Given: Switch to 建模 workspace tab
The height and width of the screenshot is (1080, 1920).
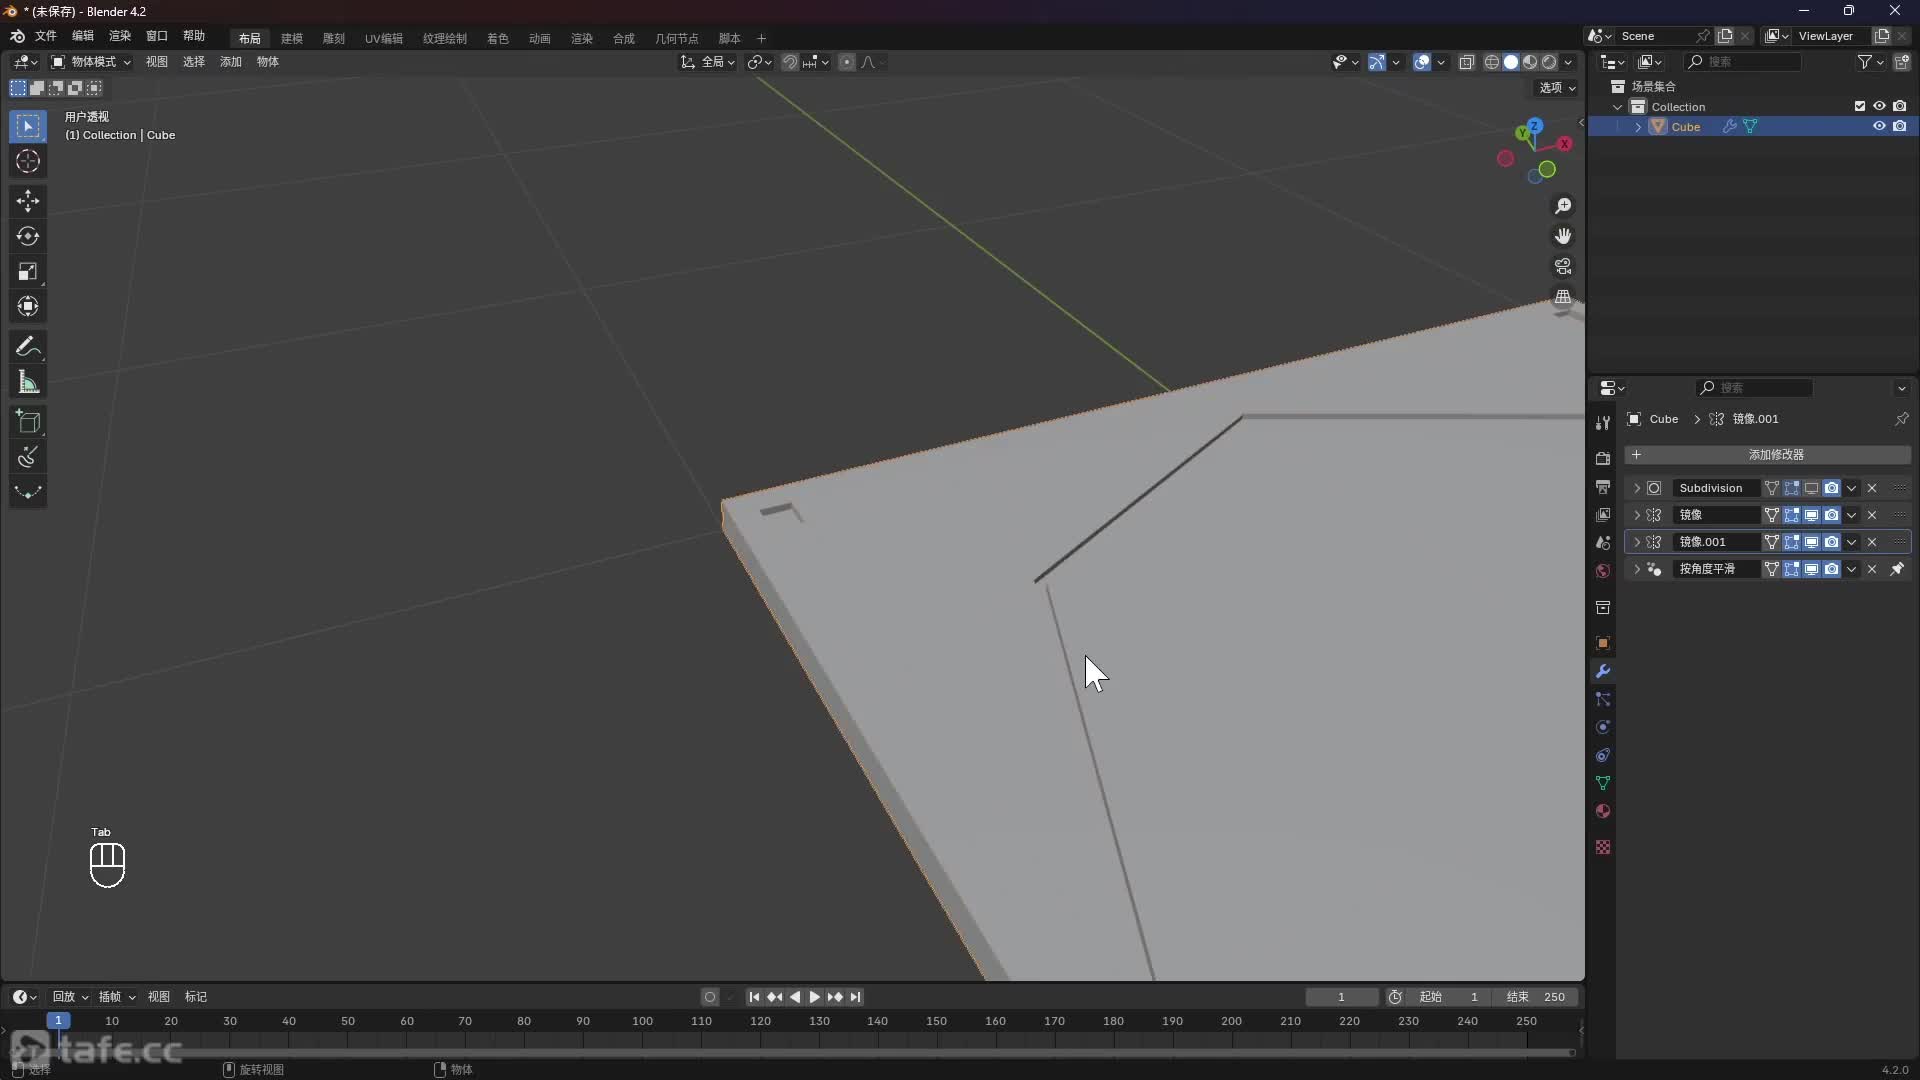Looking at the screenshot, I should click(x=292, y=38).
